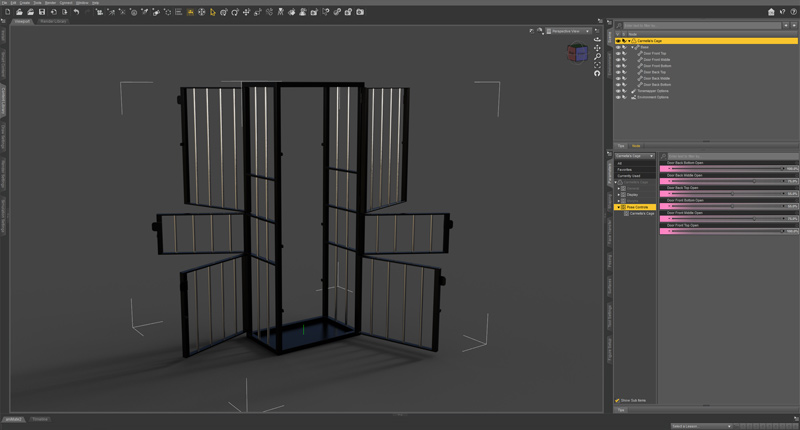Toggle the Show Sub Items checkbox

click(x=617, y=400)
